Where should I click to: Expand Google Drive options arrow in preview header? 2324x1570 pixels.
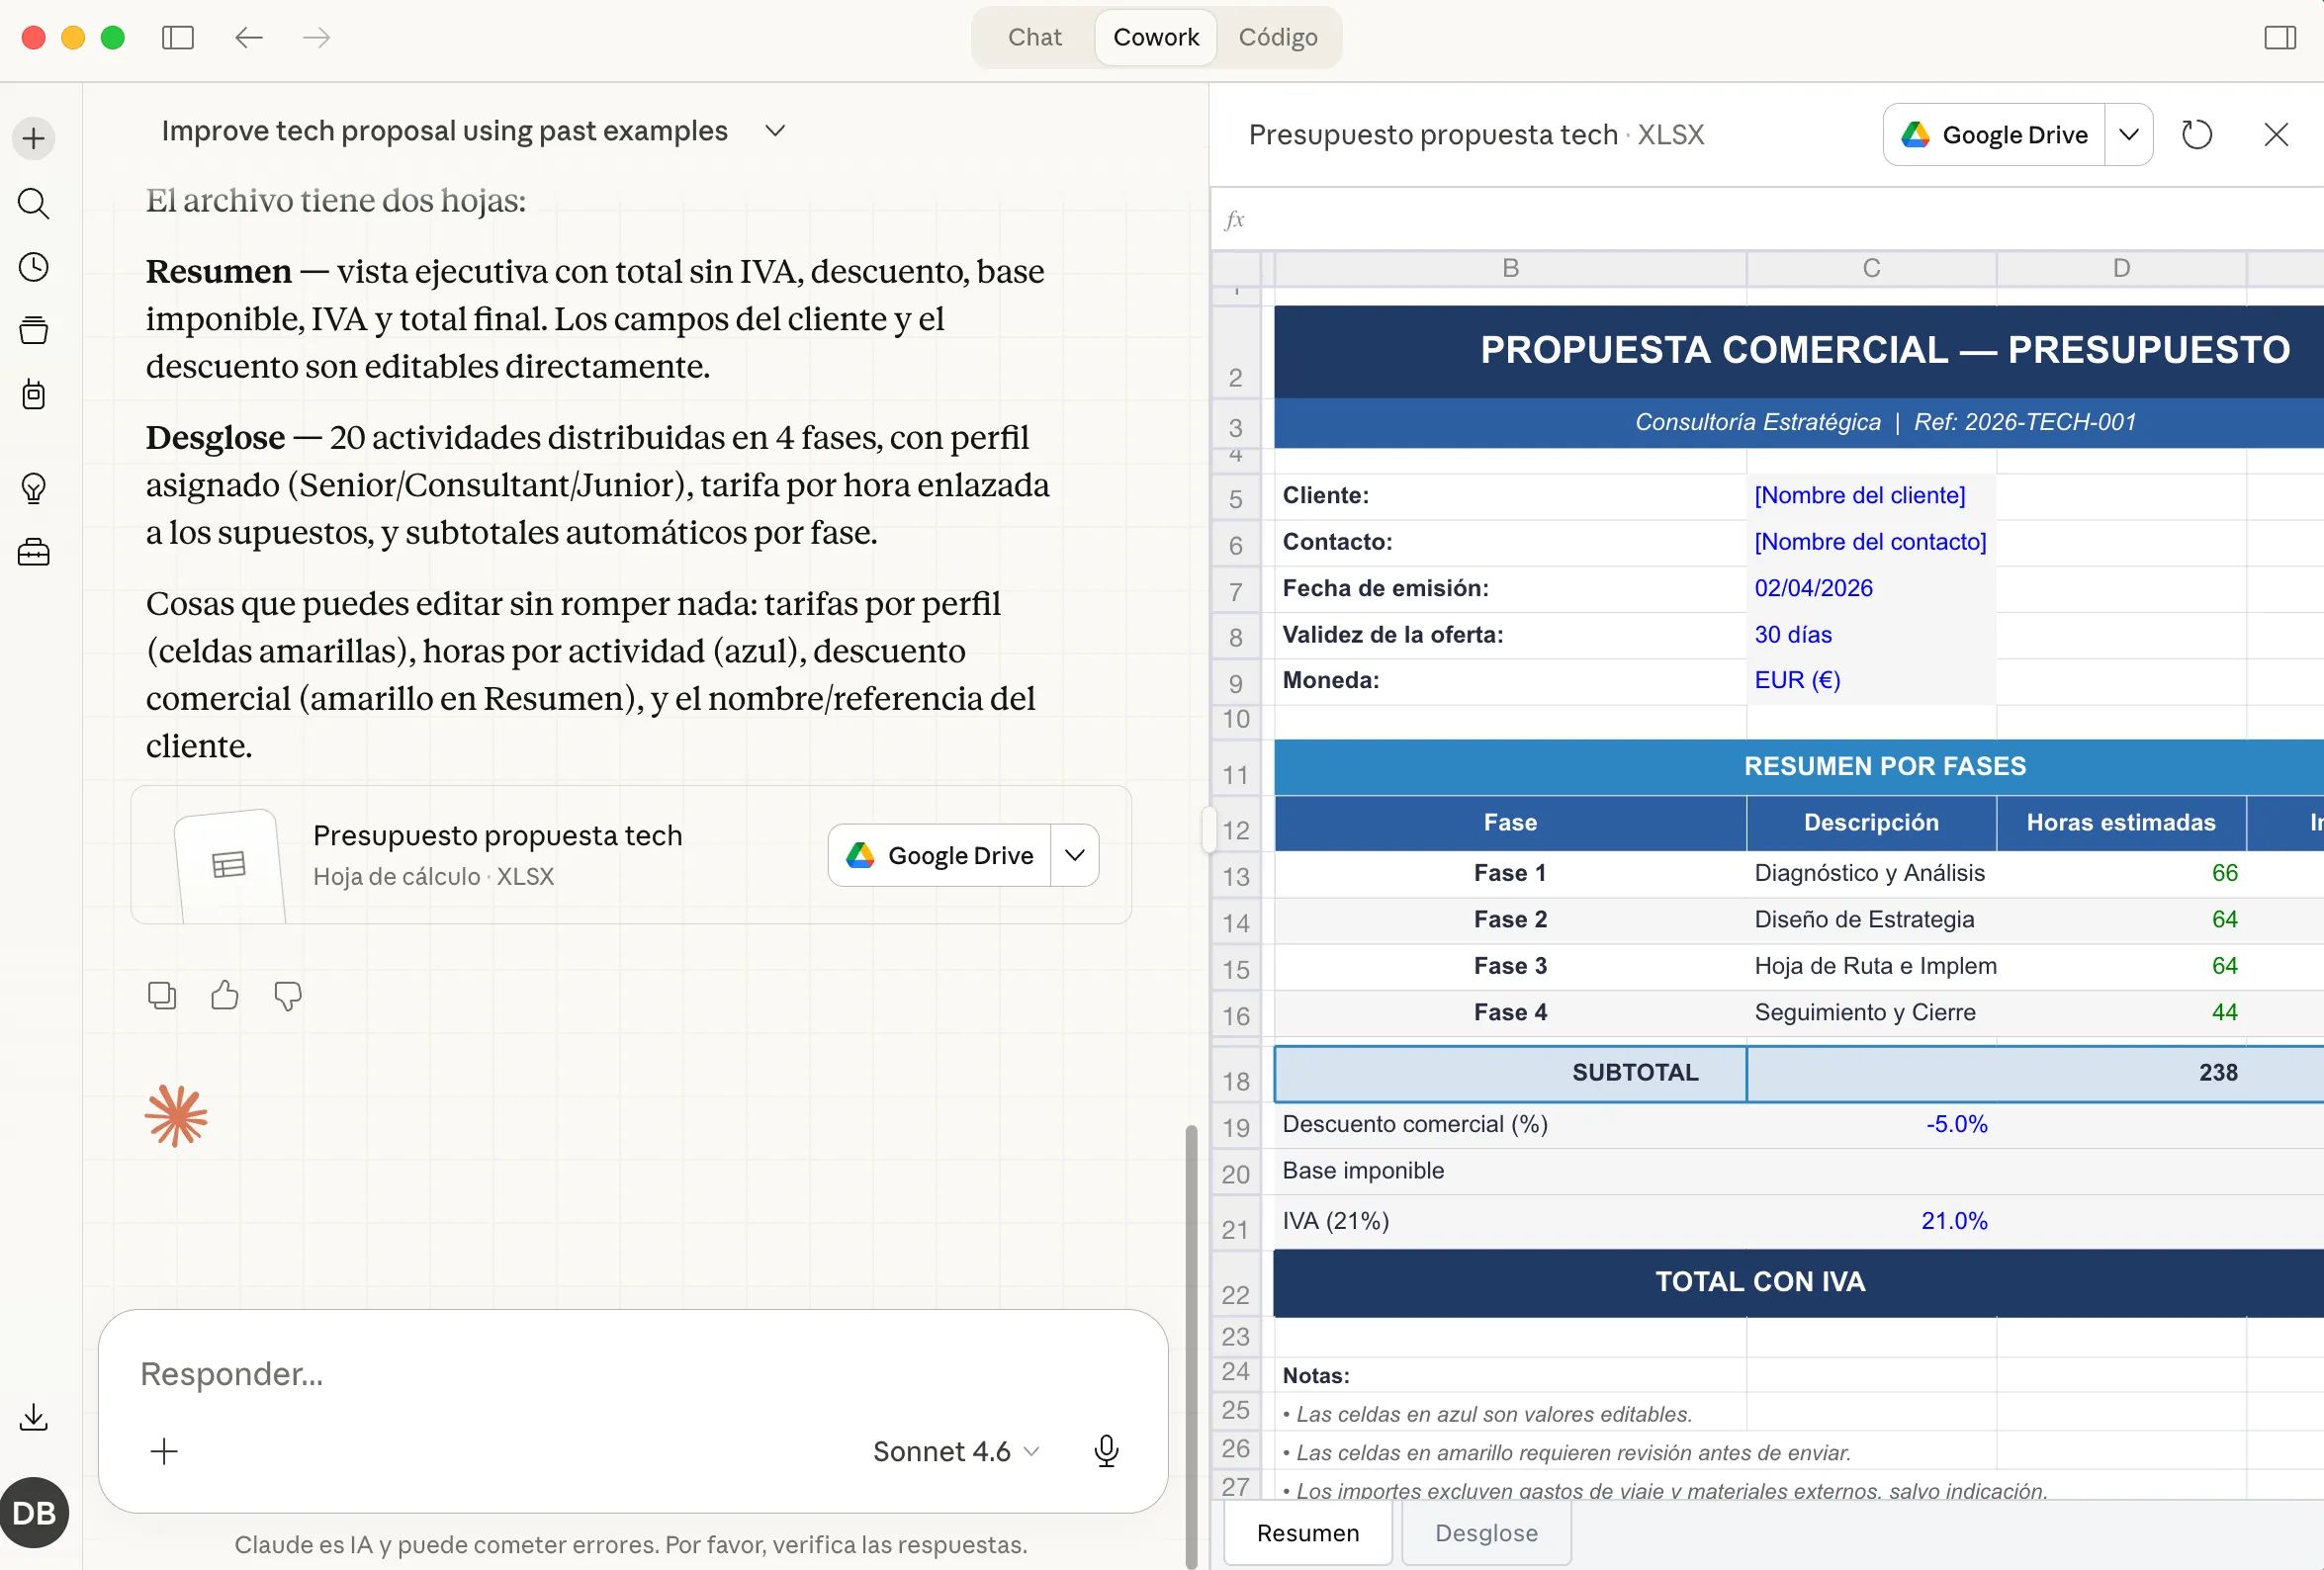(2129, 135)
